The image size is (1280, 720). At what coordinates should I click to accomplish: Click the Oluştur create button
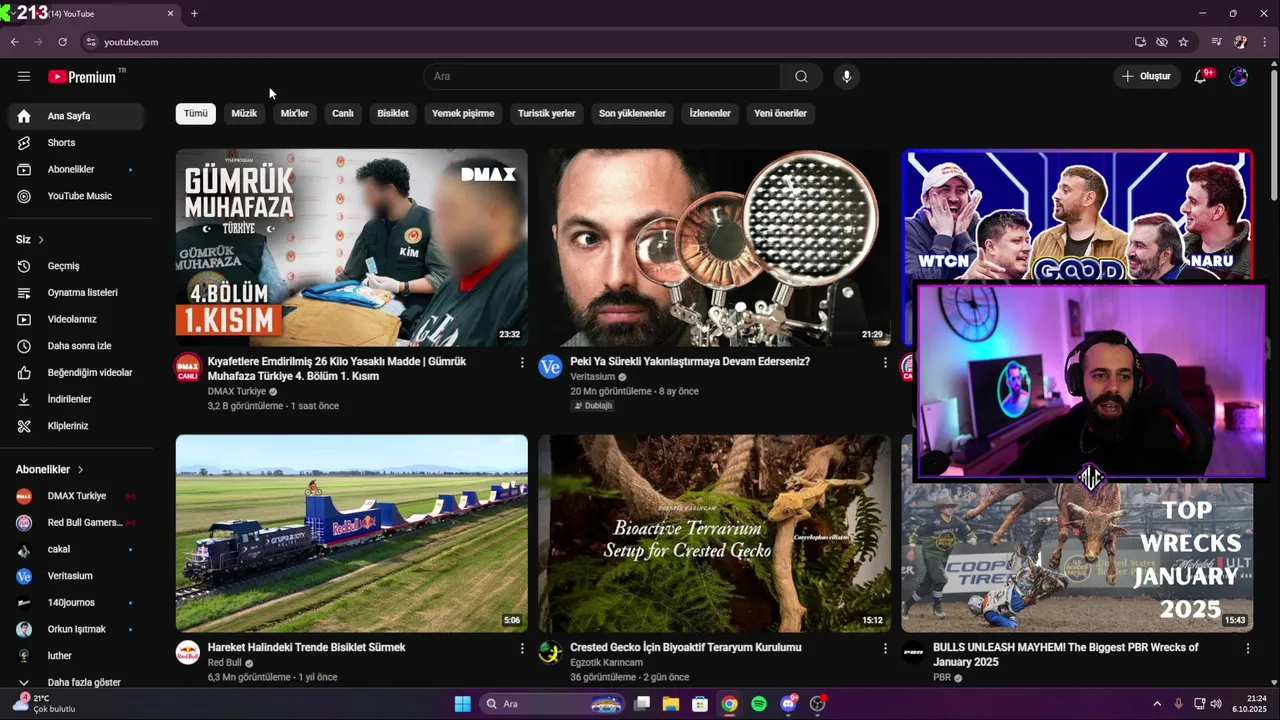click(x=1146, y=76)
